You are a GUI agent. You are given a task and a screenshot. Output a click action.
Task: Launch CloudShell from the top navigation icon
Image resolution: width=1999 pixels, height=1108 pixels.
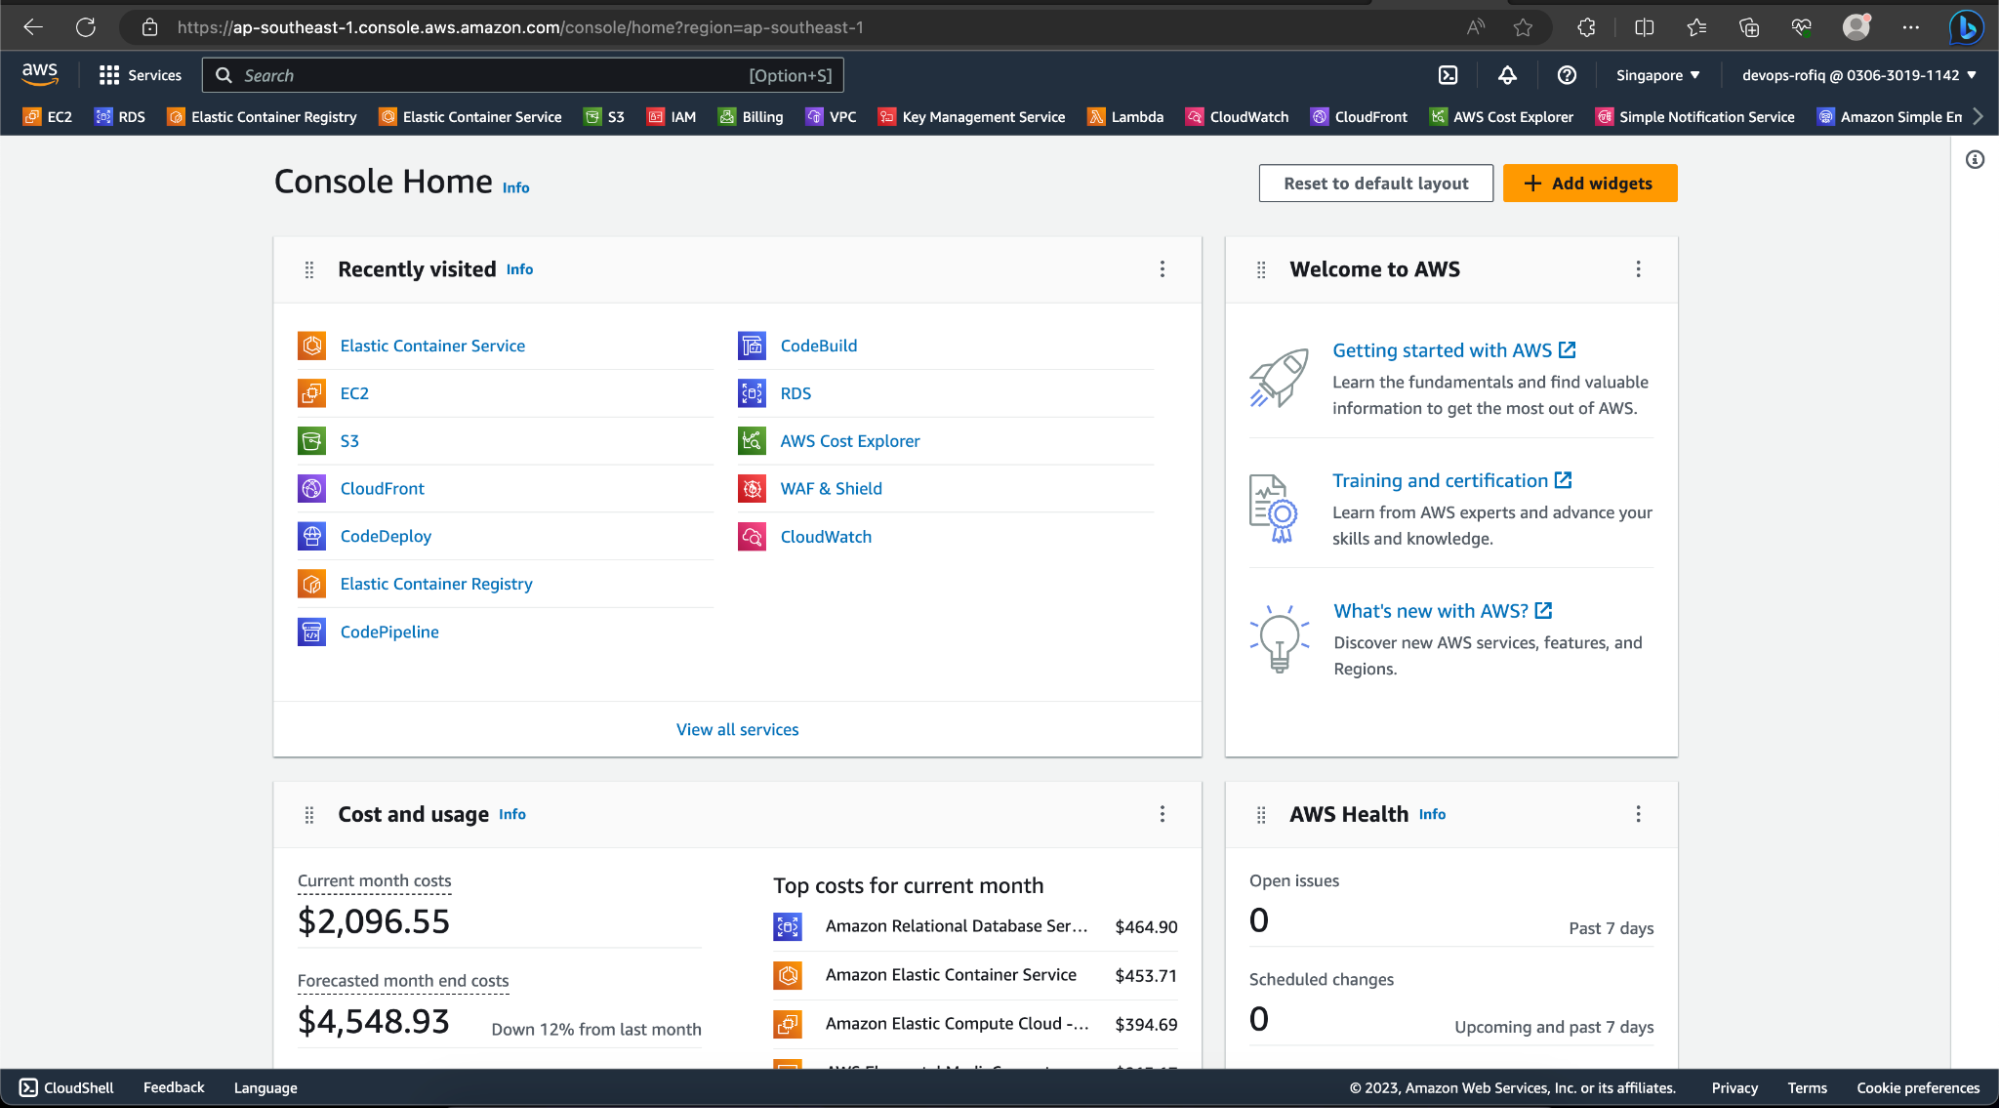(1447, 75)
